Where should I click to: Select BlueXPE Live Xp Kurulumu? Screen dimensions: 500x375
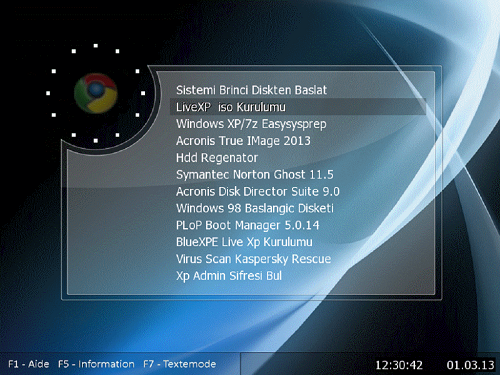pos(244,242)
